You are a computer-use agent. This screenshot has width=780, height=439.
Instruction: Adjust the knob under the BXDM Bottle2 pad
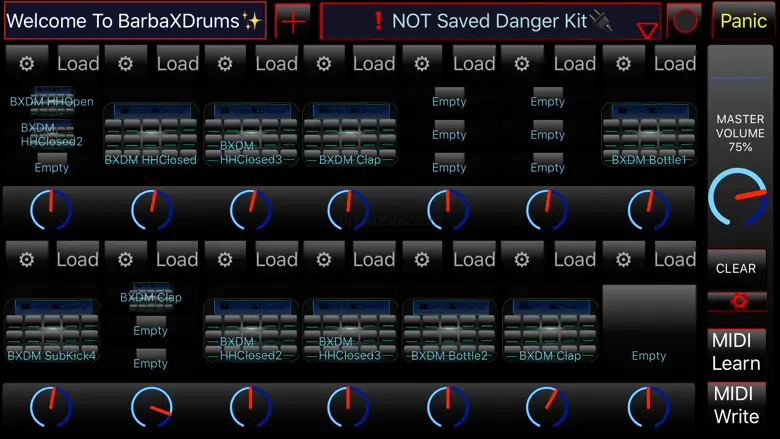[x=448, y=407]
